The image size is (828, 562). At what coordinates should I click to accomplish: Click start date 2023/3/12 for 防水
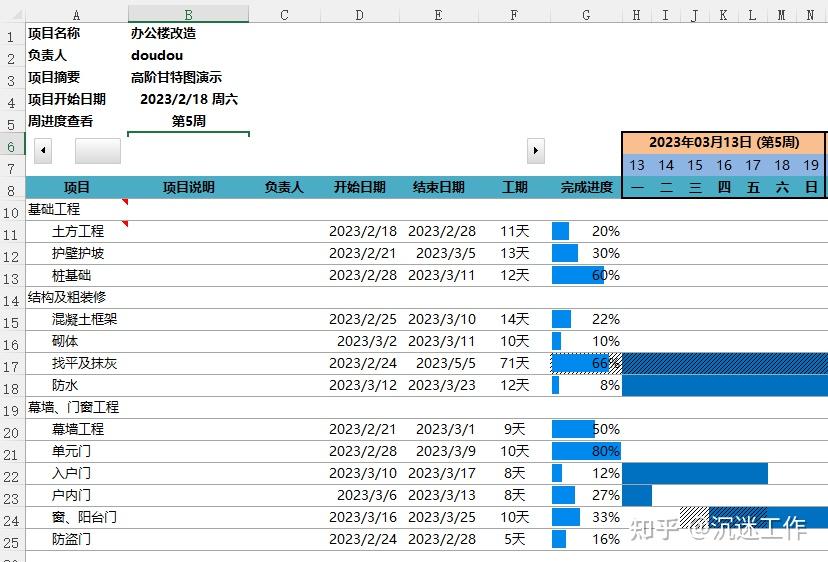click(x=360, y=386)
